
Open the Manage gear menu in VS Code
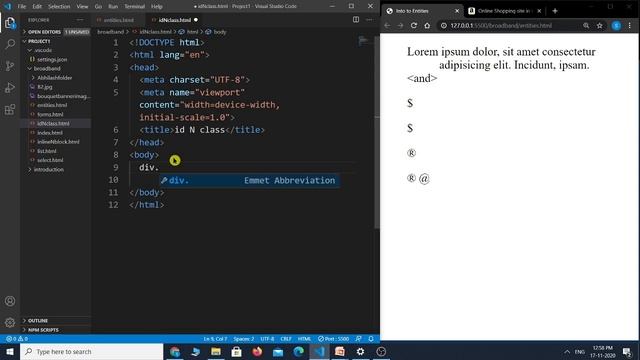tap(10, 322)
